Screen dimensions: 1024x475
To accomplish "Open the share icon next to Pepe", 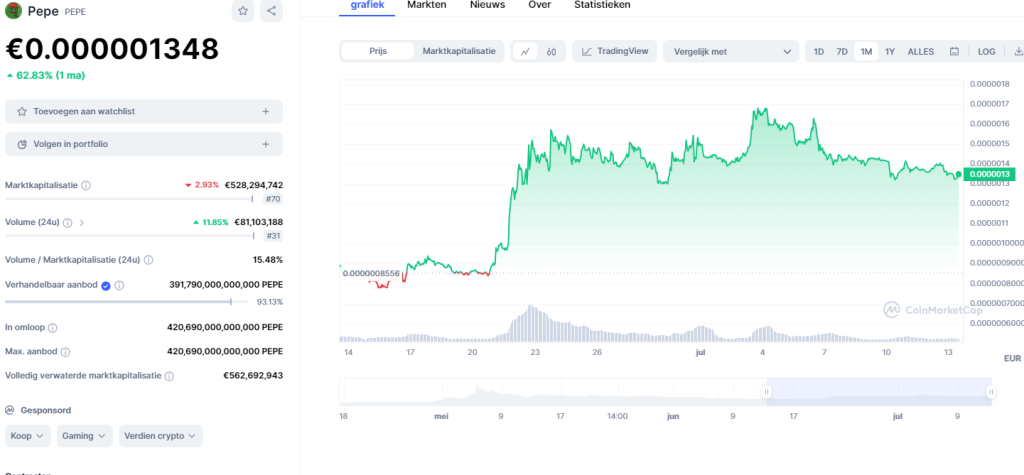I will (x=272, y=10).
